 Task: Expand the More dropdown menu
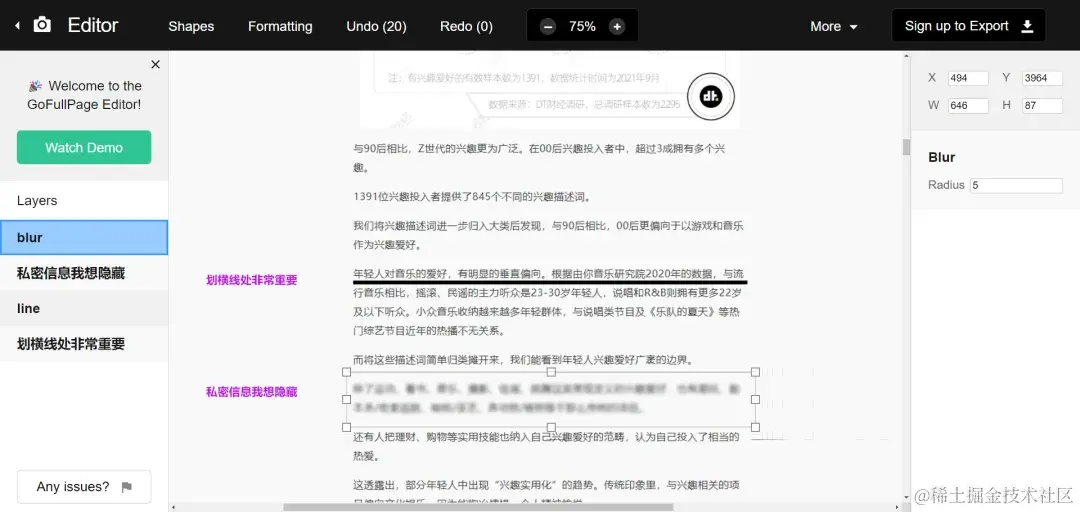(x=834, y=27)
